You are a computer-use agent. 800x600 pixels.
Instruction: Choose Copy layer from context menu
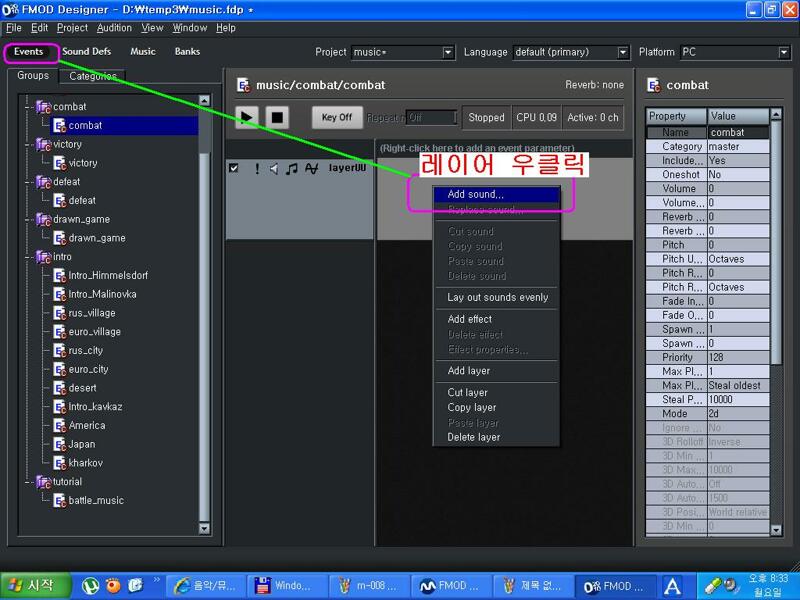point(496,408)
